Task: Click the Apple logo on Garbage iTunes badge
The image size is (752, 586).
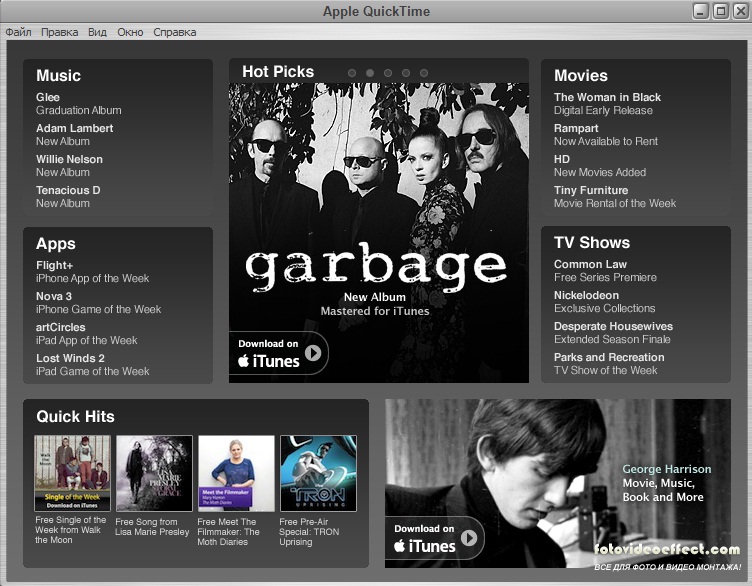Action: coord(244,361)
